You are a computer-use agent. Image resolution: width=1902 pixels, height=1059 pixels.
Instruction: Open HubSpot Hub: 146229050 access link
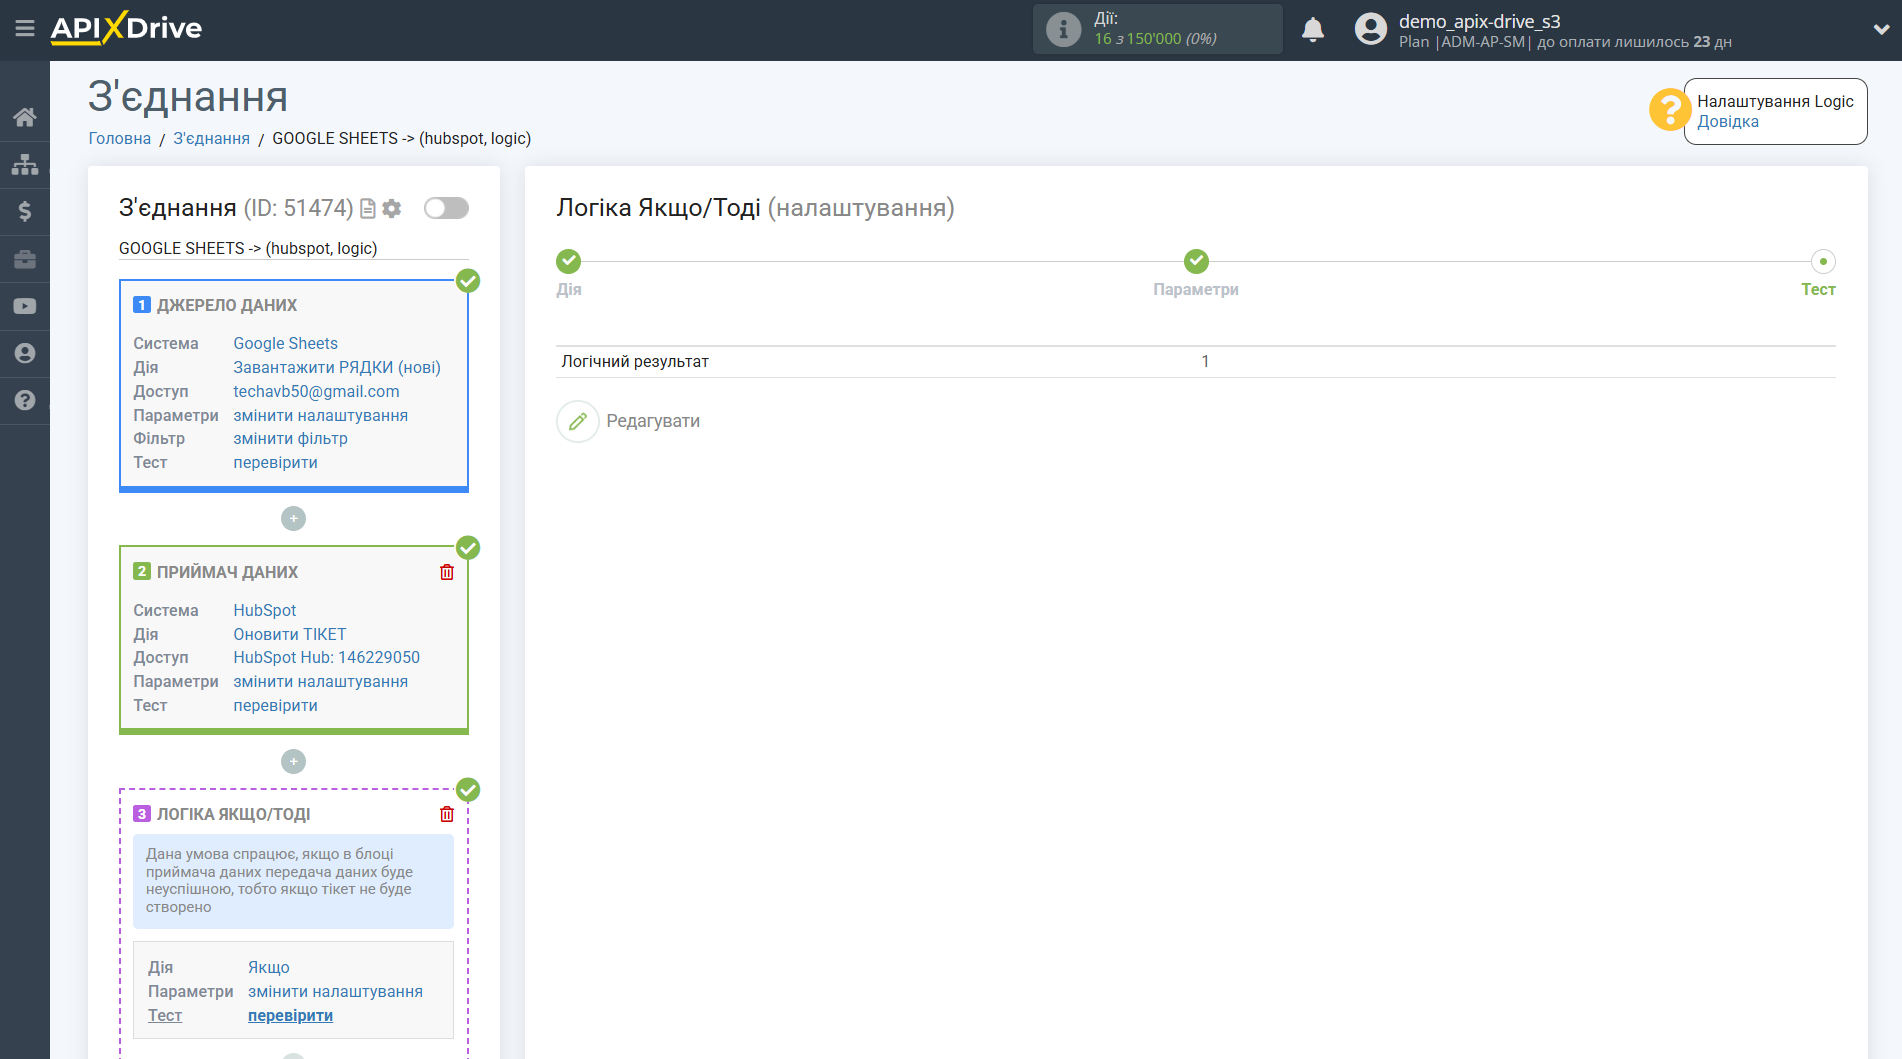click(326, 657)
